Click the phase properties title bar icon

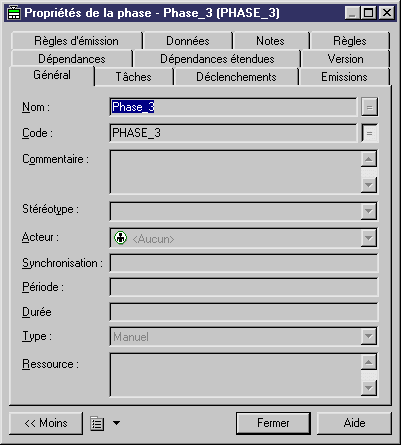[14, 13]
